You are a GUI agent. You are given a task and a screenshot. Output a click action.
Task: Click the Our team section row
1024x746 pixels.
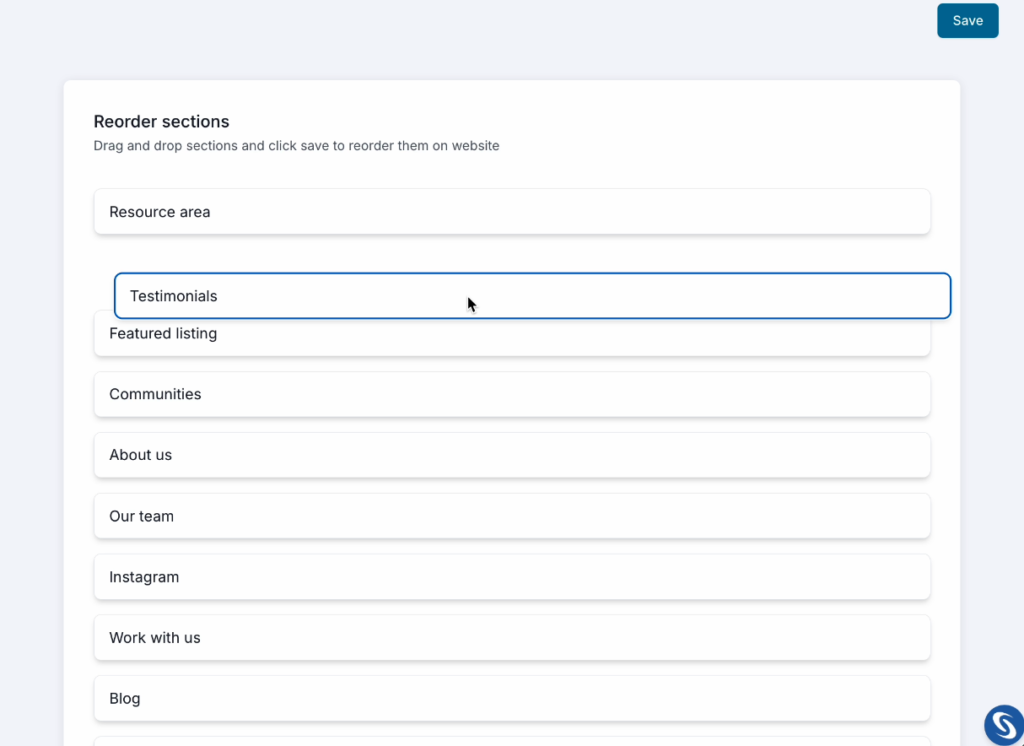tap(512, 516)
